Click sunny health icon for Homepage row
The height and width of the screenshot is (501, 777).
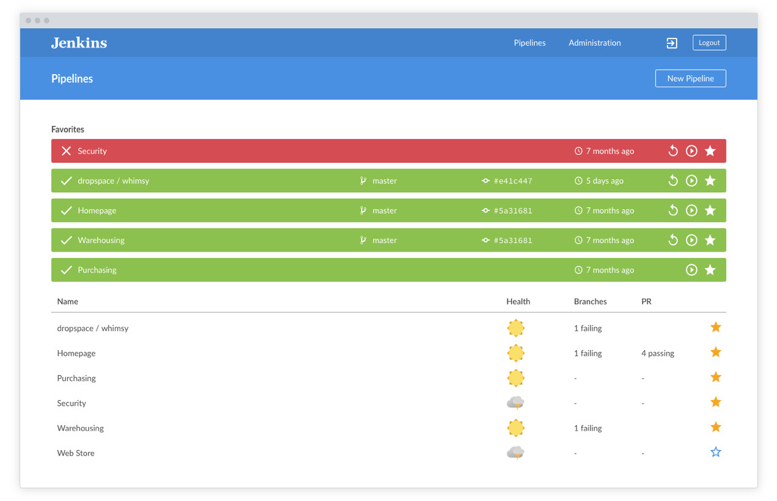tap(515, 353)
